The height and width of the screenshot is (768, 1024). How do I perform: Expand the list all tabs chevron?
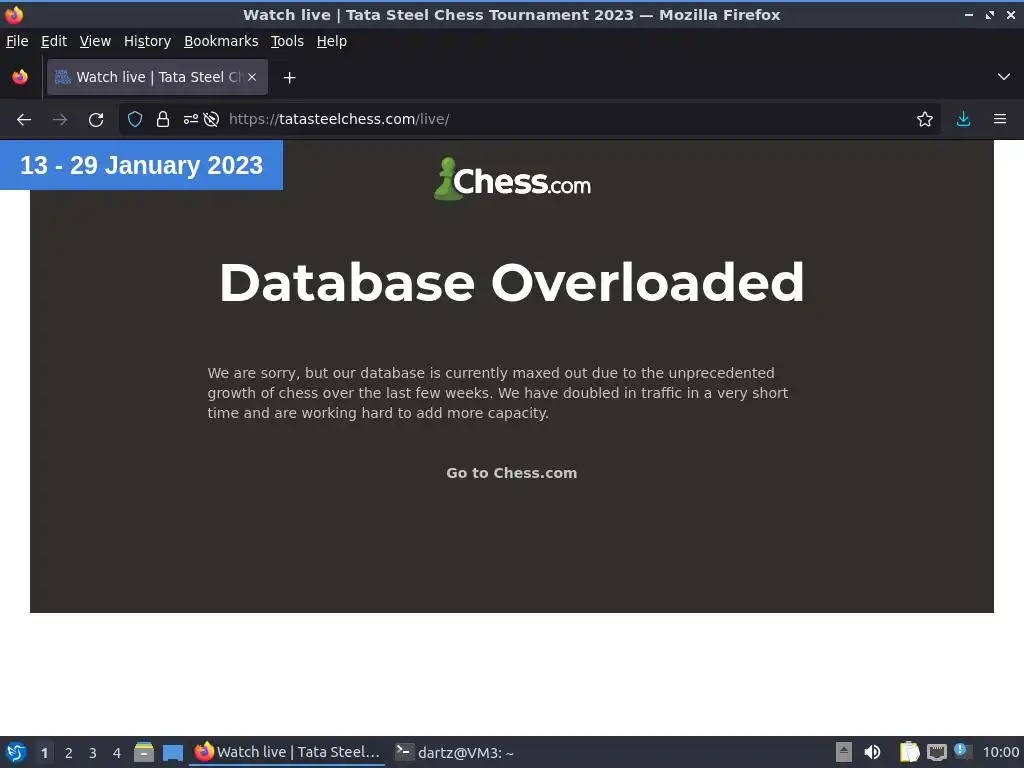[x=1004, y=77]
